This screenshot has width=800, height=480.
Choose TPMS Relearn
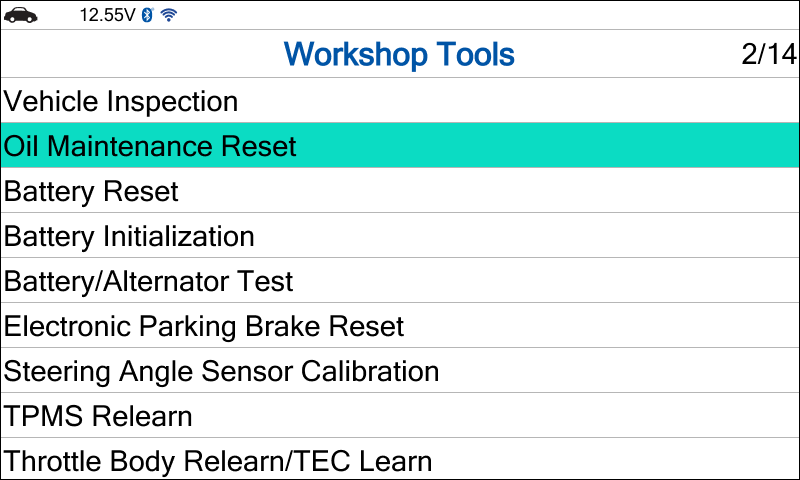98,416
